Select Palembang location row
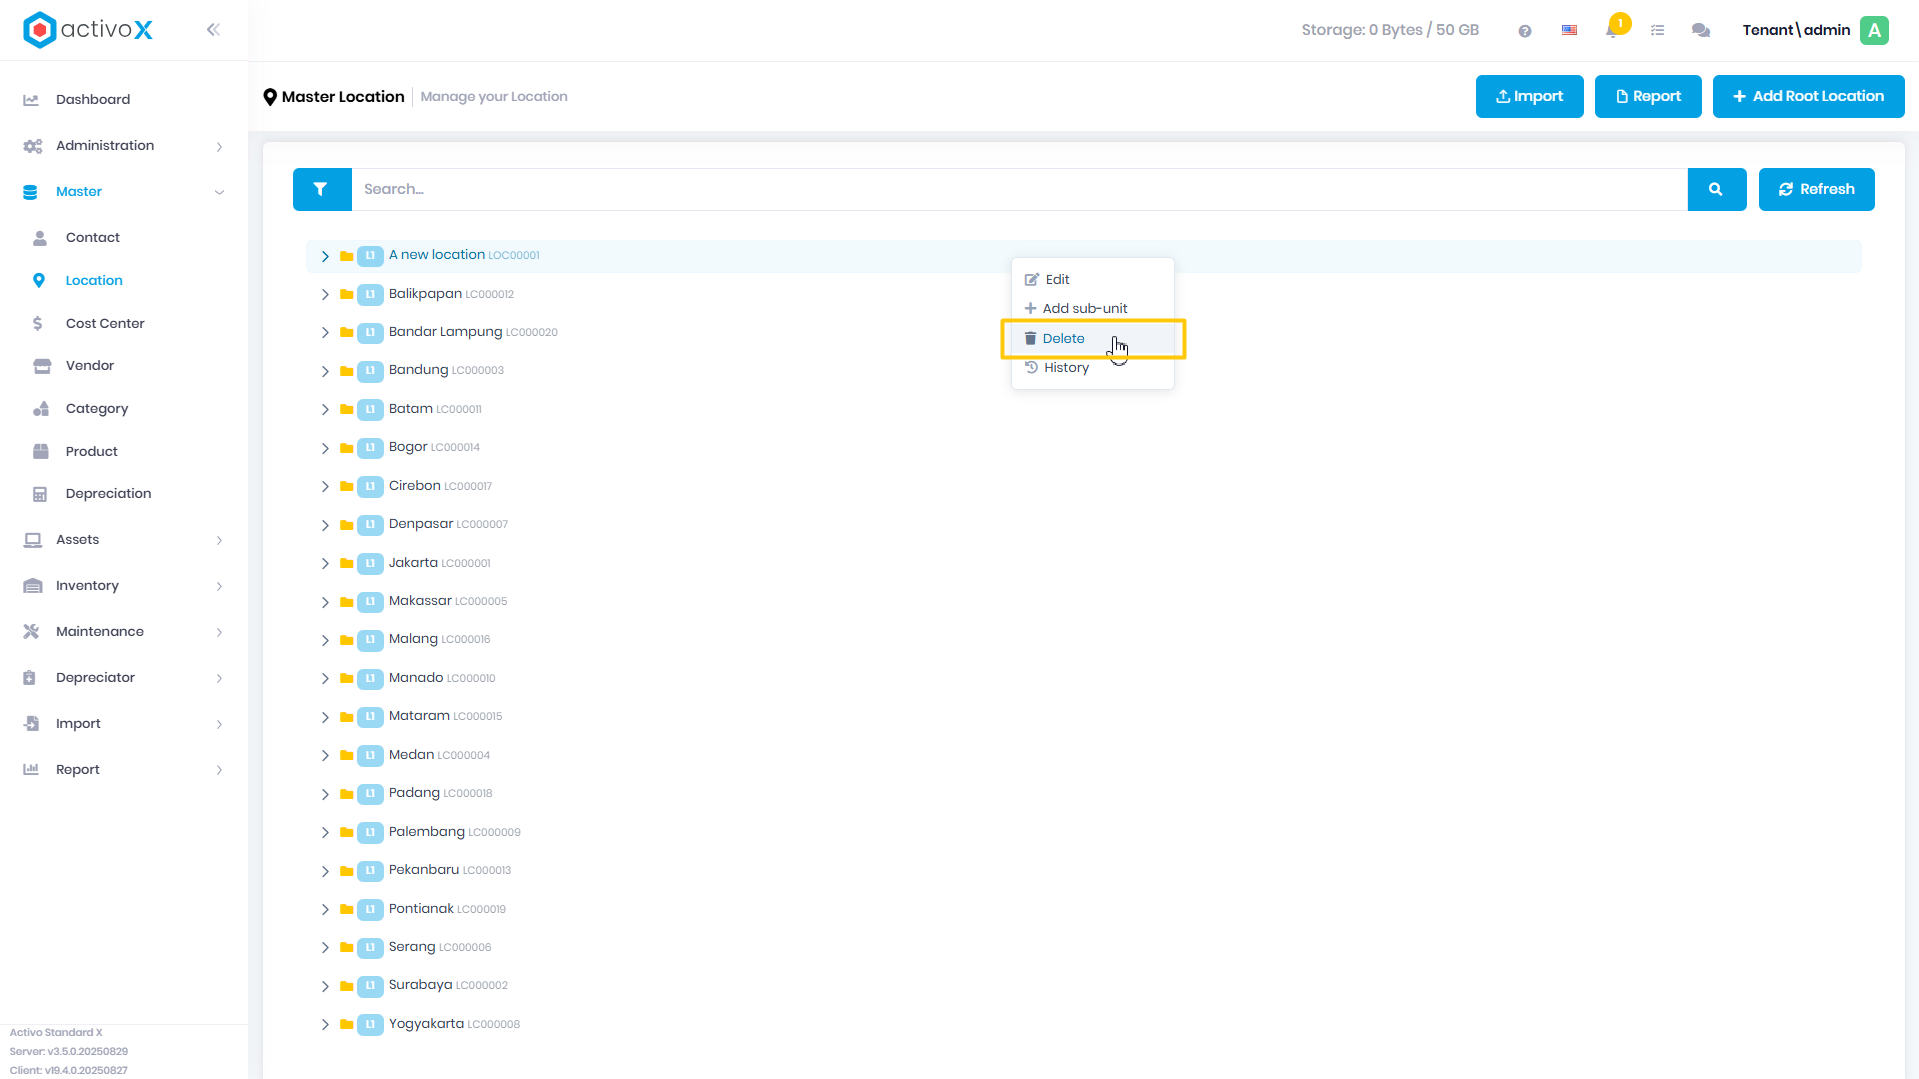The width and height of the screenshot is (1919, 1079). click(1083, 832)
